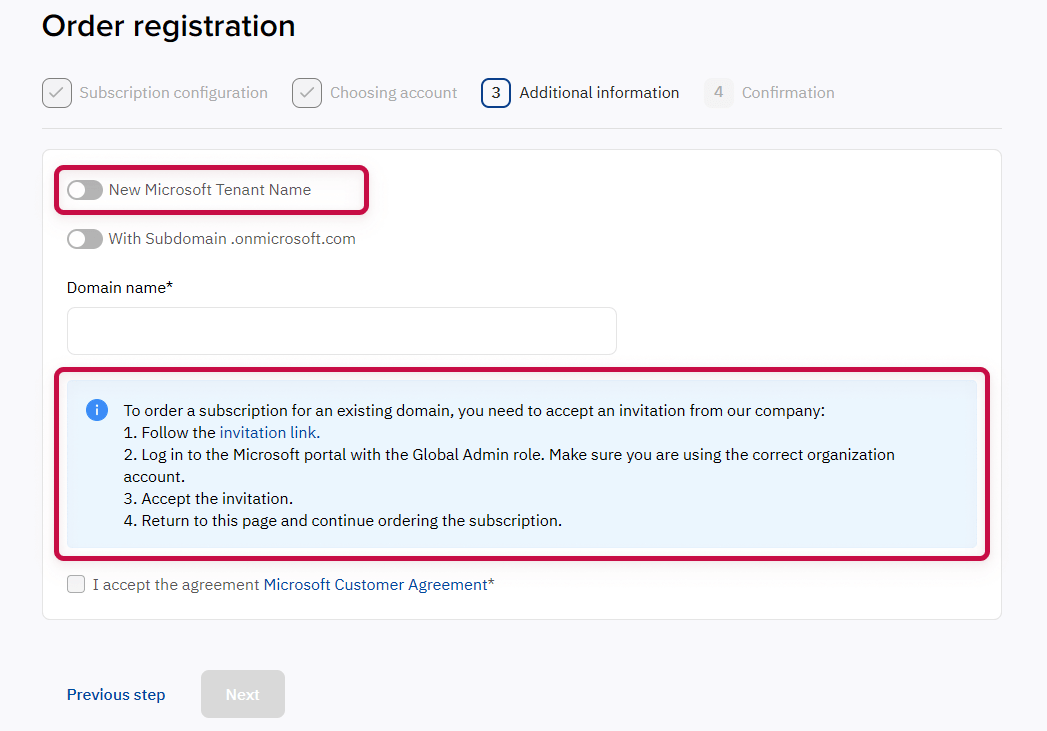Turn on With Subdomain .onmicrosoft.com
The image size is (1047, 731).
pyautogui.click(x=85, y=238)
